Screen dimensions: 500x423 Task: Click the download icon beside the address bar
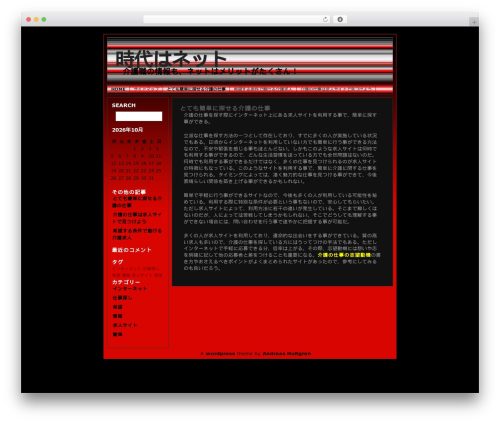(x=340, y=19)
